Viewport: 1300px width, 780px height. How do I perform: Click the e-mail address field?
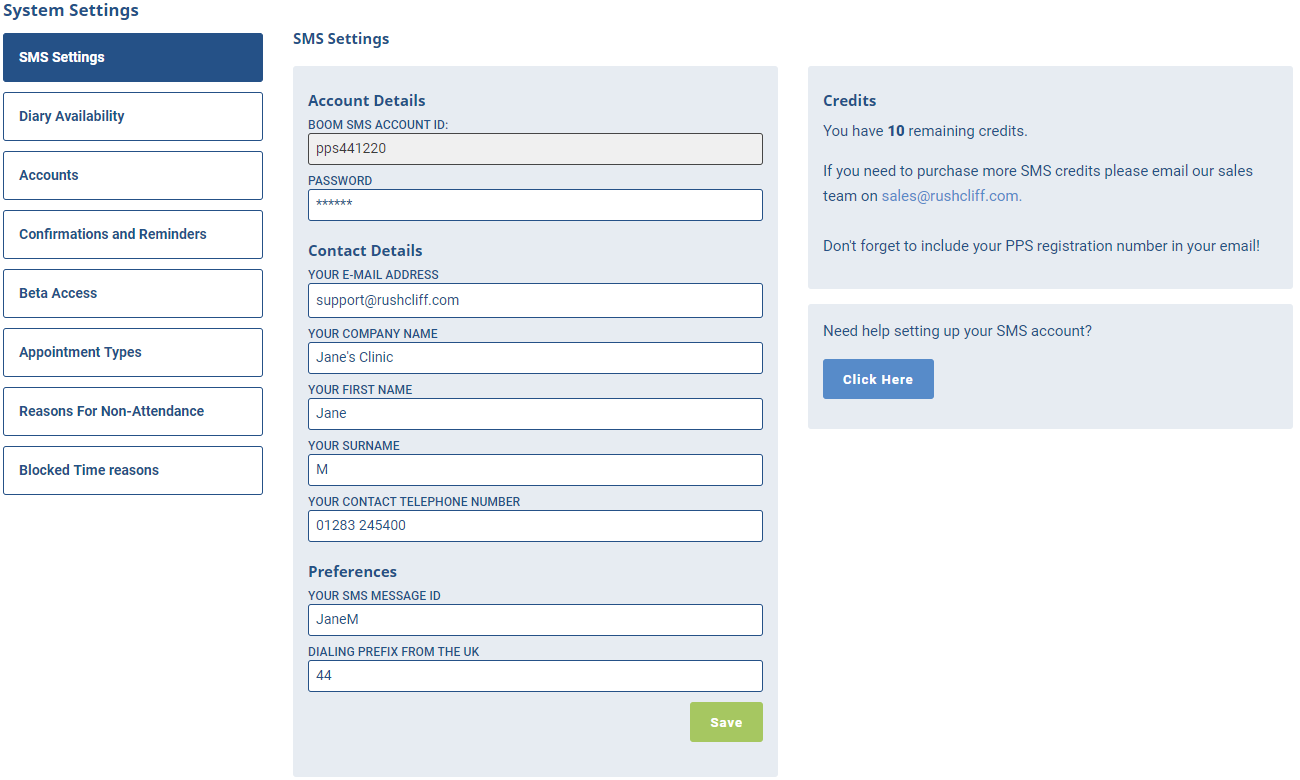tap(535, 300)
